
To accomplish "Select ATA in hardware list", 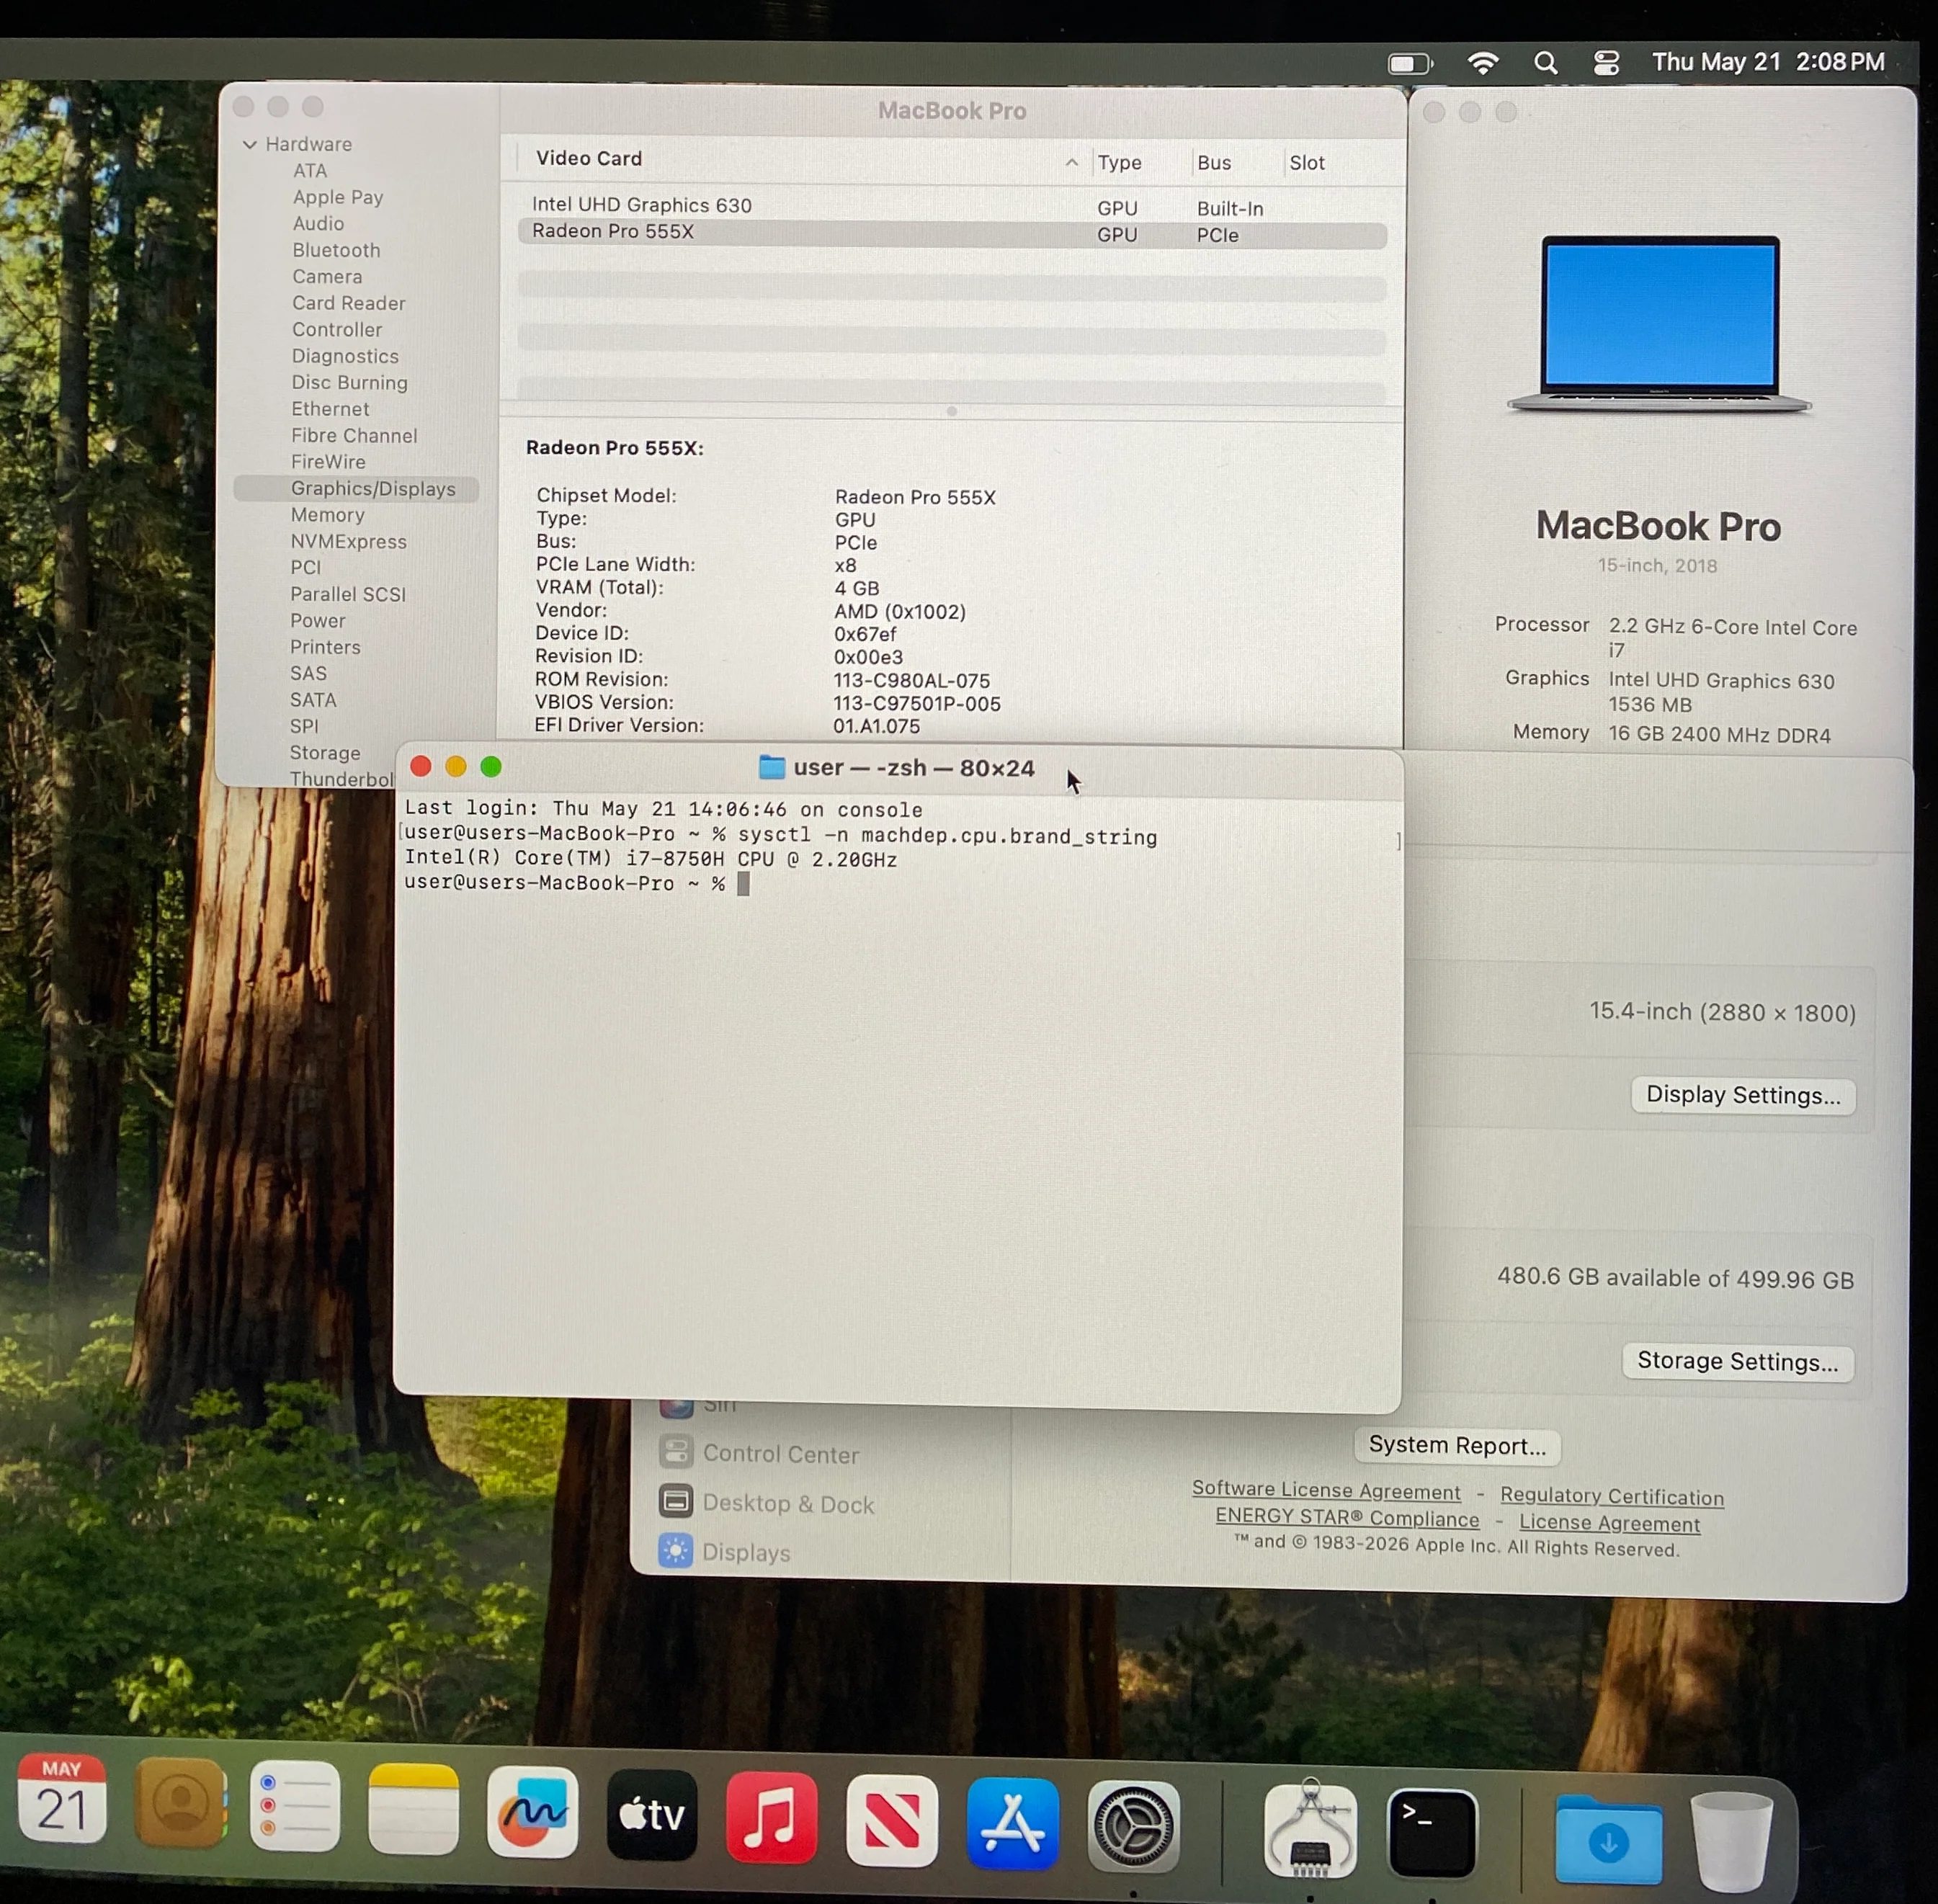I will [x=310, y=171].
